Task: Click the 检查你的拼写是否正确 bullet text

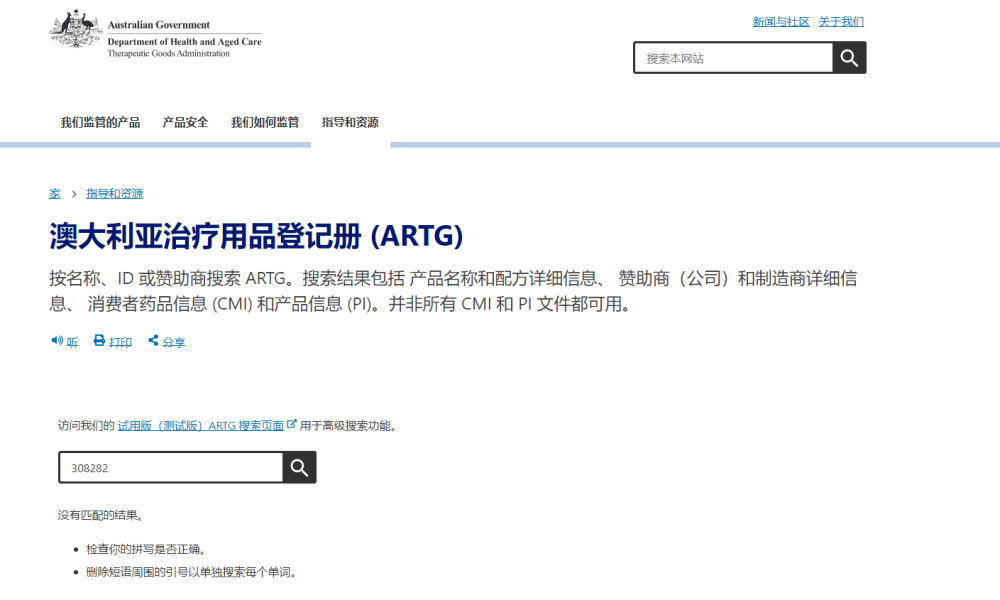Action: [x=146, y=549]
